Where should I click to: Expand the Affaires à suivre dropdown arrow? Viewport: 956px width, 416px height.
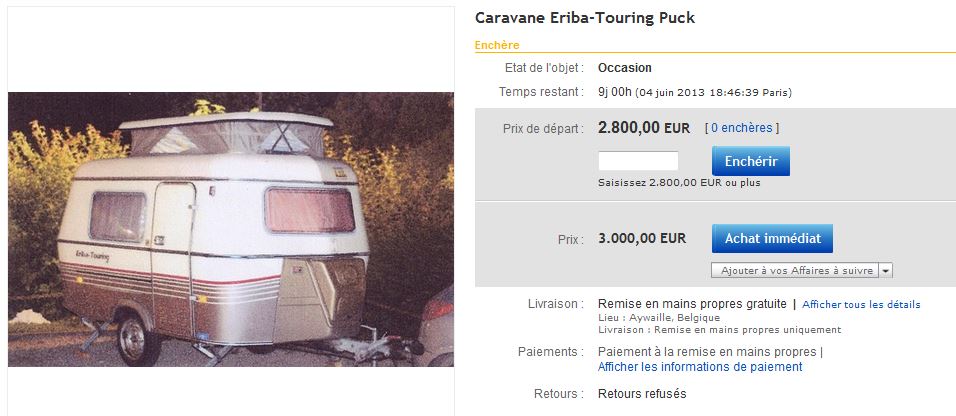point(886,270)
